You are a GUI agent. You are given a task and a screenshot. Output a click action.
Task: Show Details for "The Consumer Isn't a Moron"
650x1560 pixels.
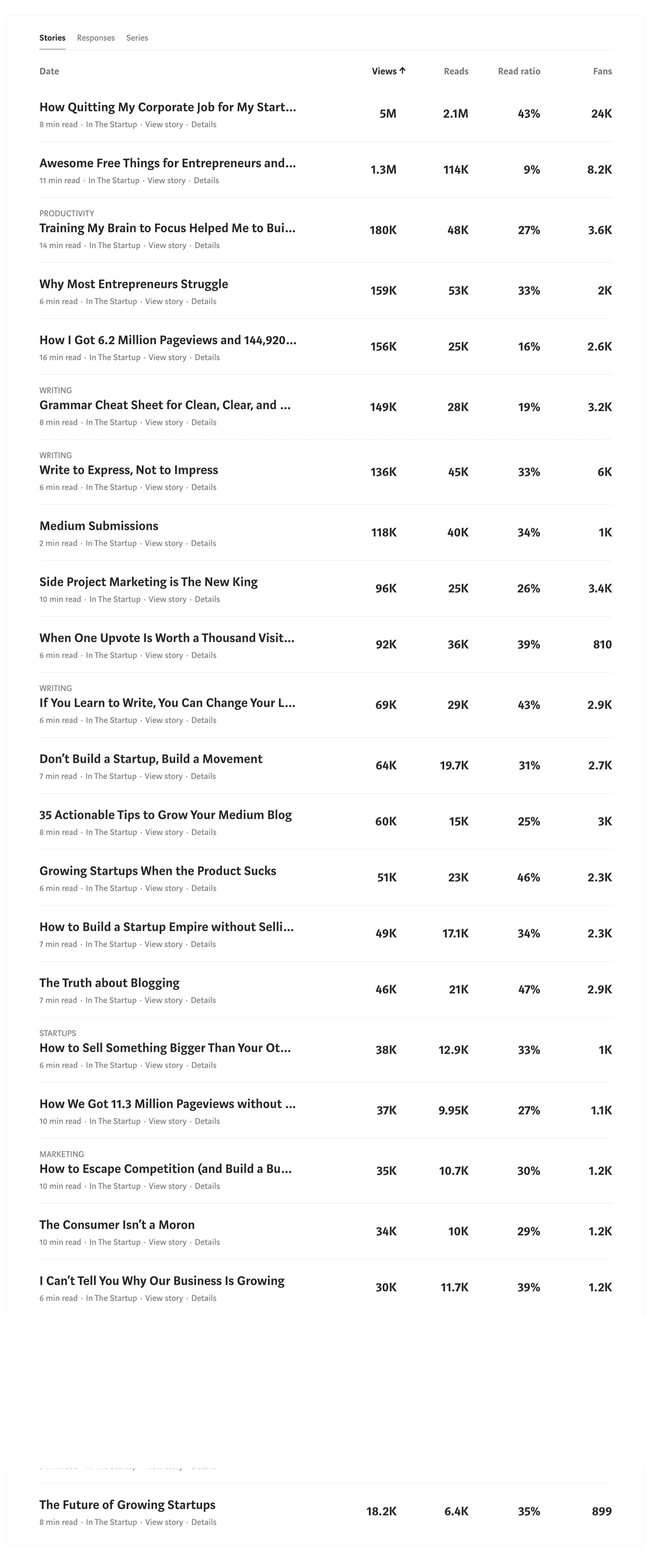[207, 1242]
